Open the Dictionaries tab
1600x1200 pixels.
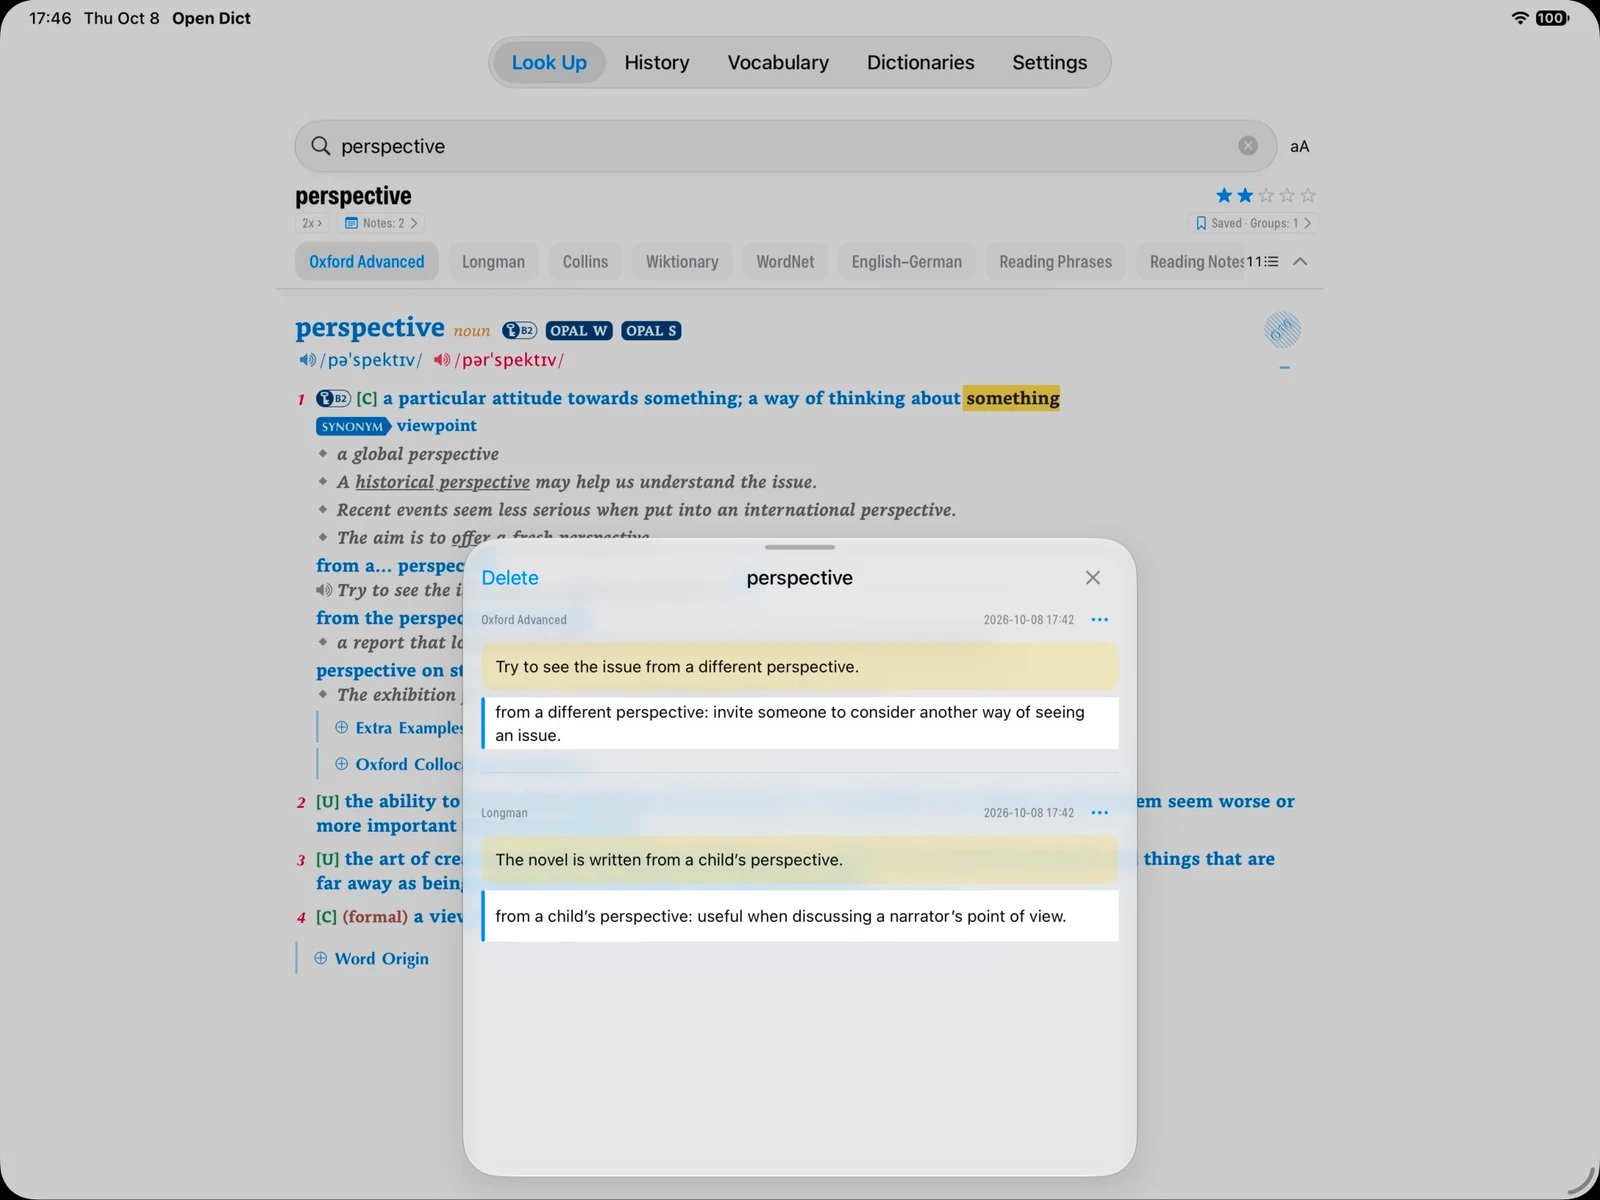920,63
